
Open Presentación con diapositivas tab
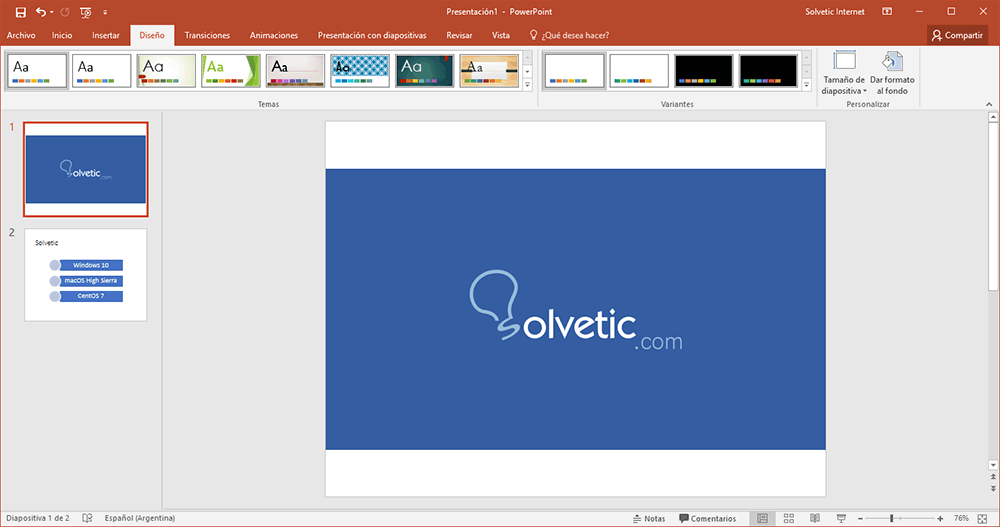[372, 35]
